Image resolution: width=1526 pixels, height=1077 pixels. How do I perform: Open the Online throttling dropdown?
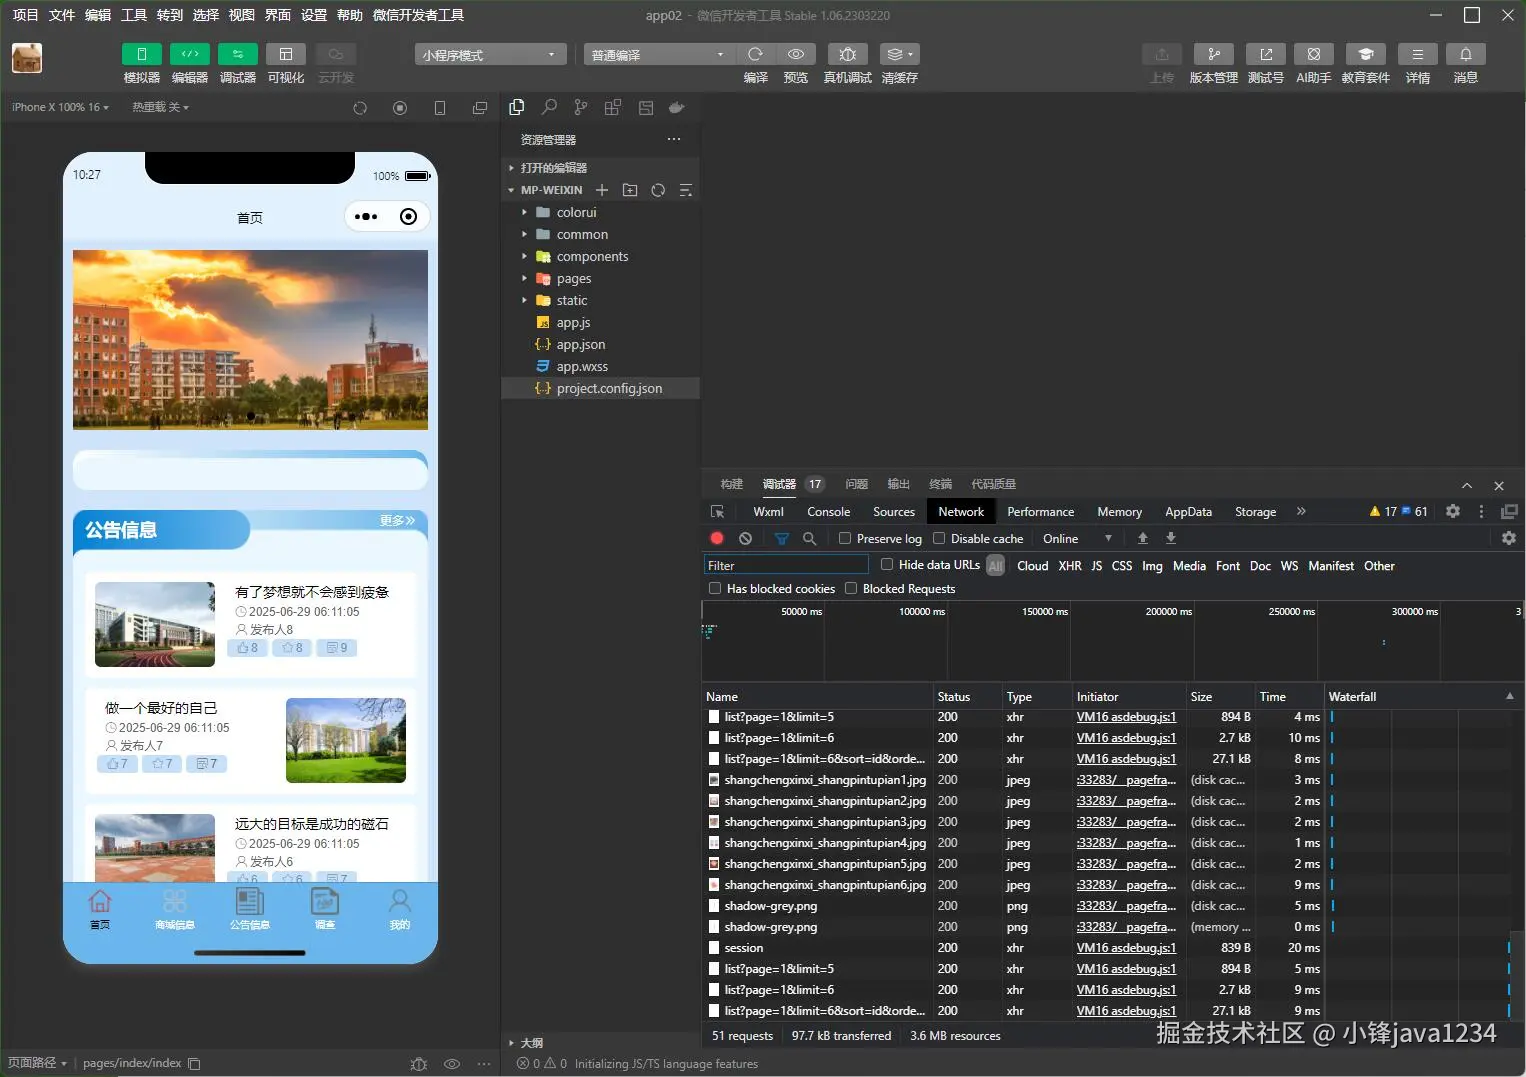pyautogui.click(x=1077, y=538)
